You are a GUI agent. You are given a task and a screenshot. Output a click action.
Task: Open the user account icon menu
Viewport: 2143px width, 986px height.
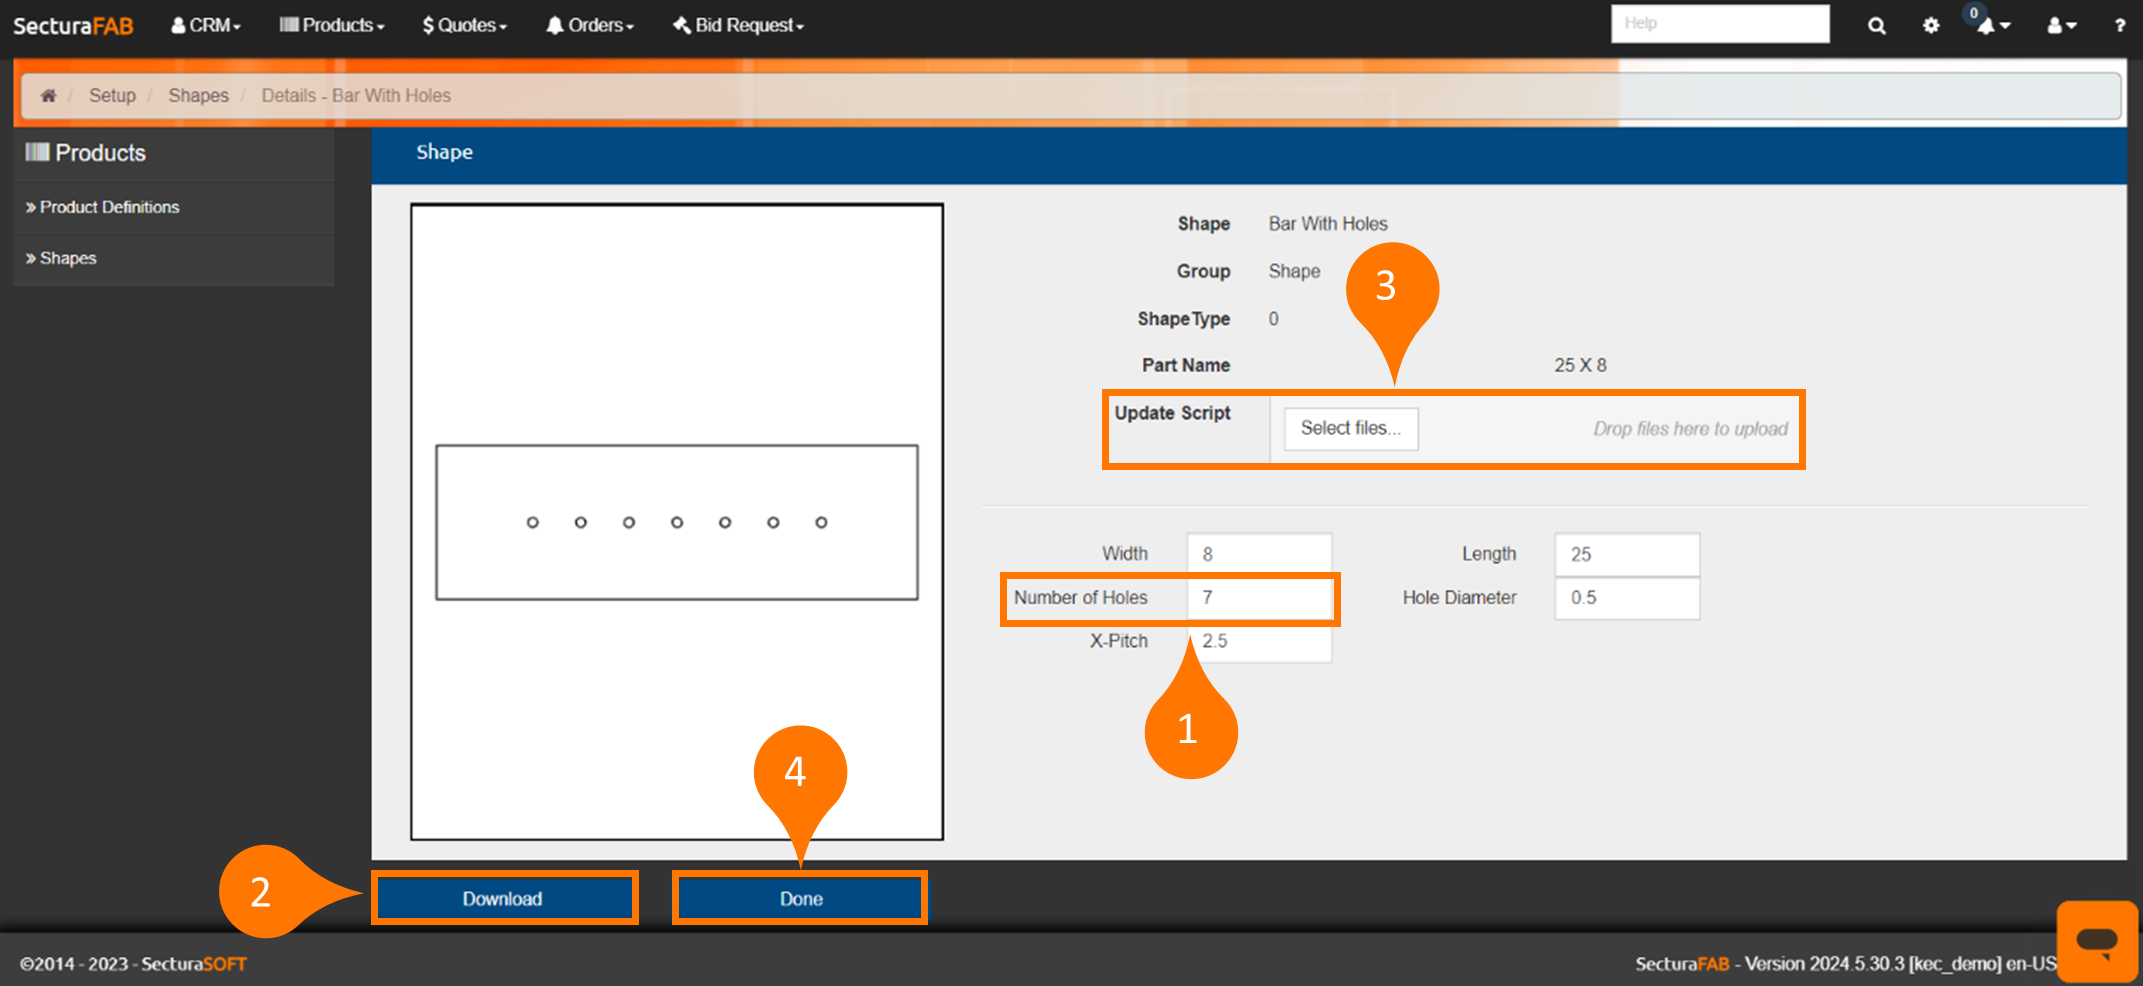2060,26
